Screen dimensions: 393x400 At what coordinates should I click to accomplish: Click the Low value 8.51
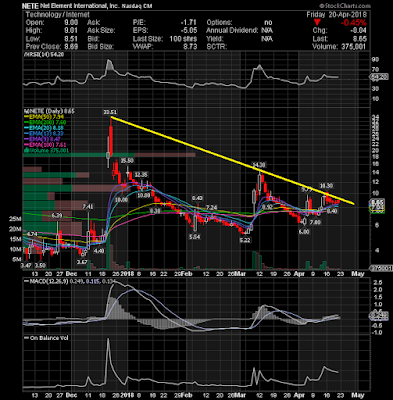(x=71, y=38)
